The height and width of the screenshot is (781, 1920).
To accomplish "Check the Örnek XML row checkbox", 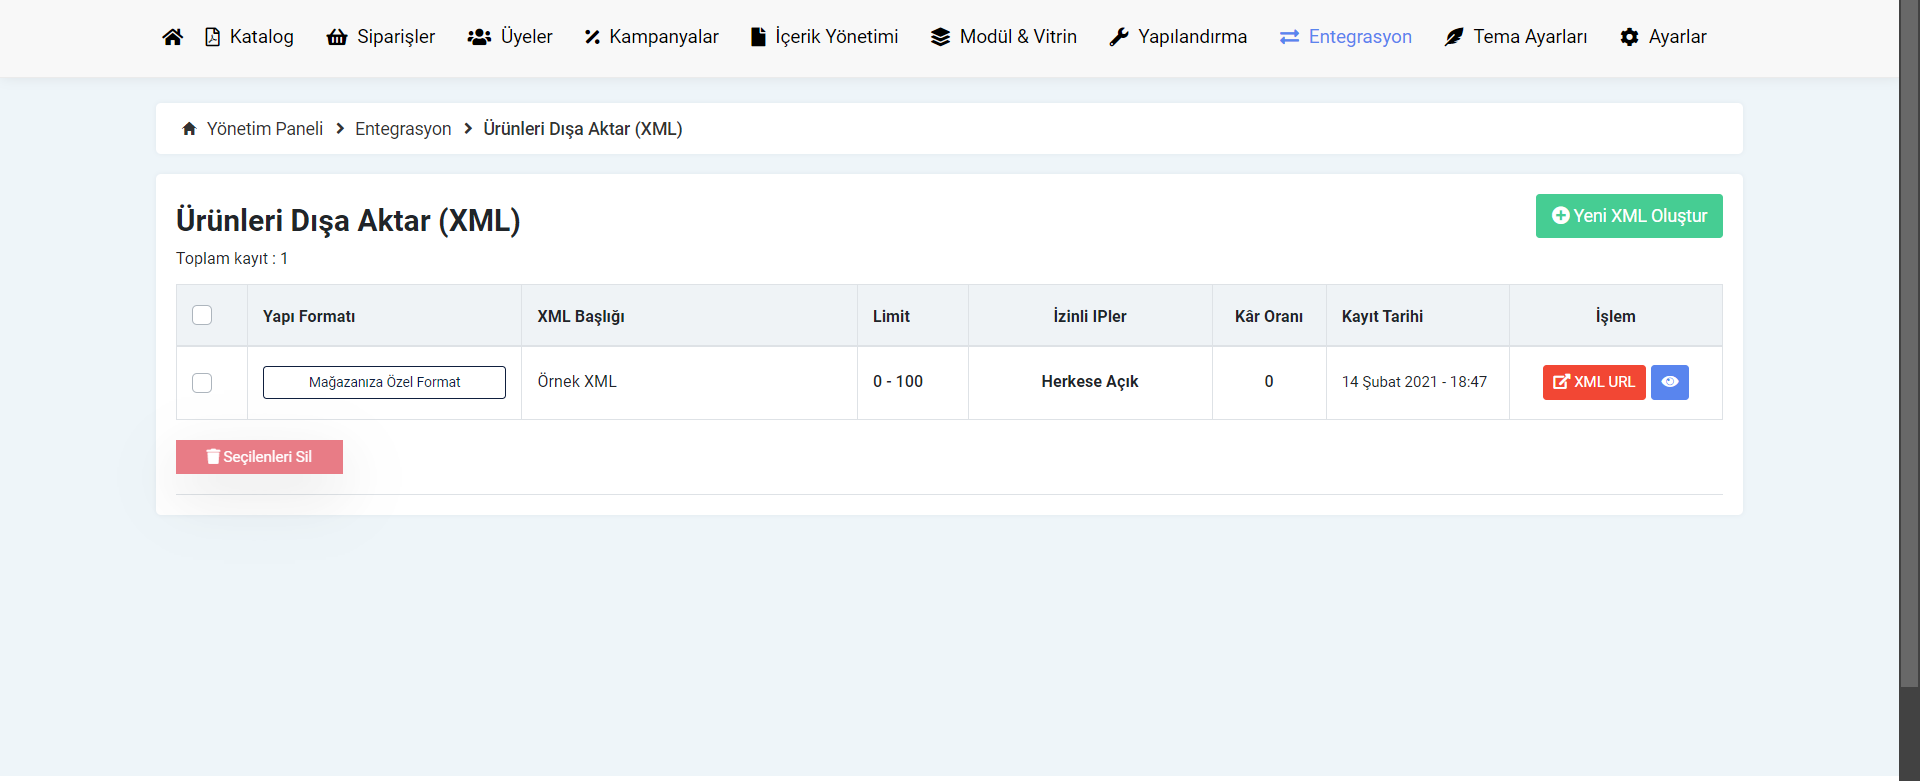I will (x=202, y=383).
